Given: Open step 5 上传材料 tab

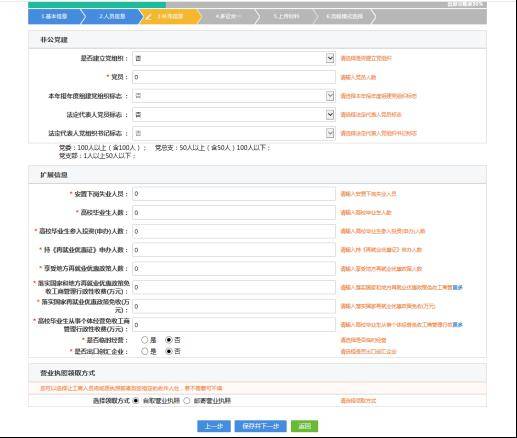Looking at the screenshot, I should (286, 16).
